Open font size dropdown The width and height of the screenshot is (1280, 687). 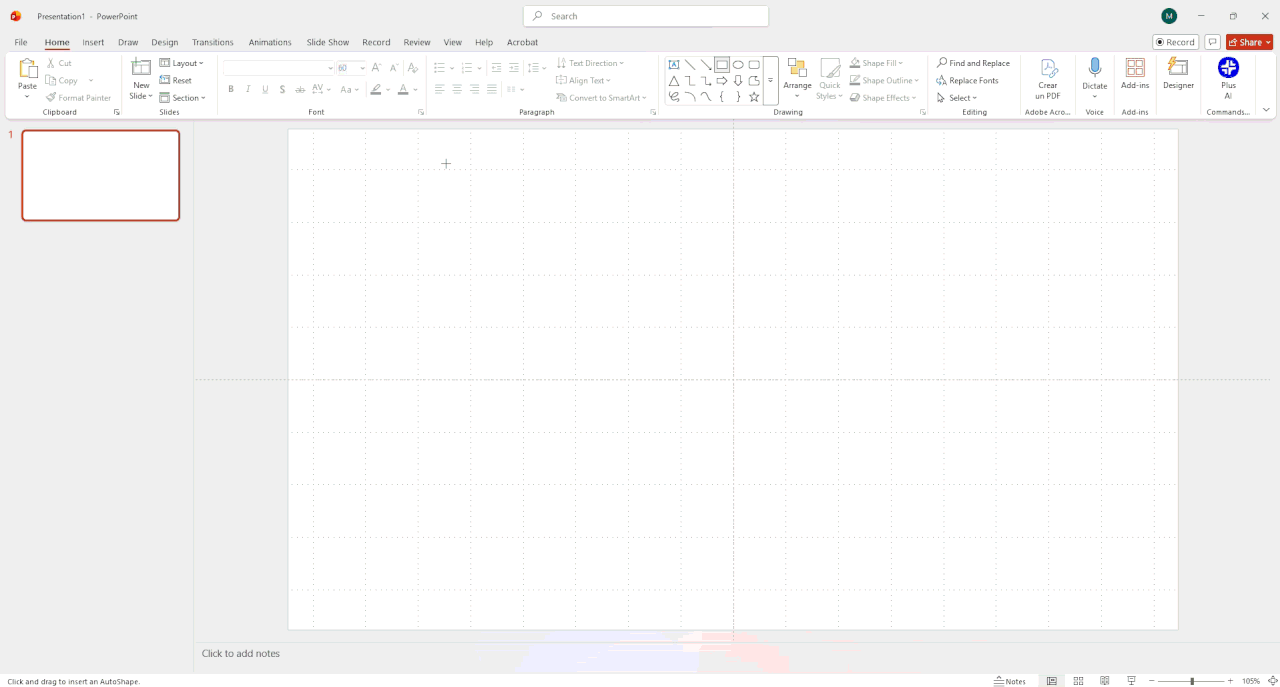click(x=362, y=68)
